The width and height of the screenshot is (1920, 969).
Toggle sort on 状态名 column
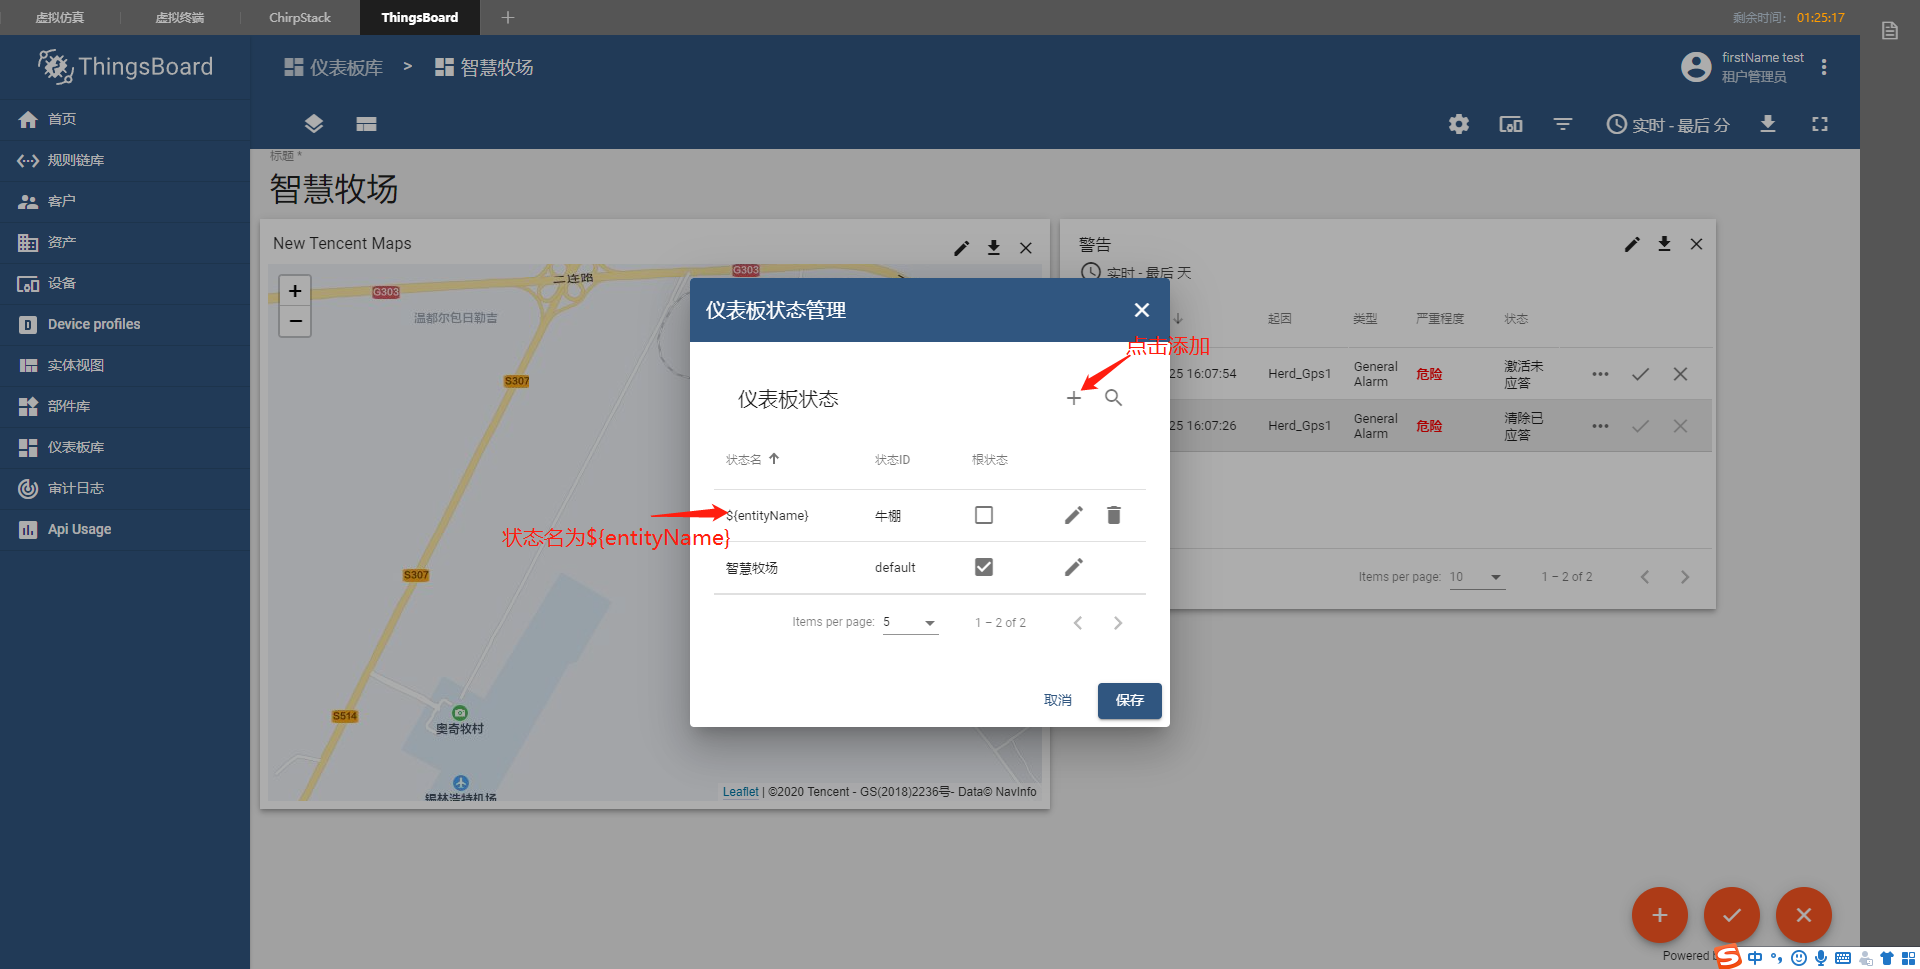[751, 459]
